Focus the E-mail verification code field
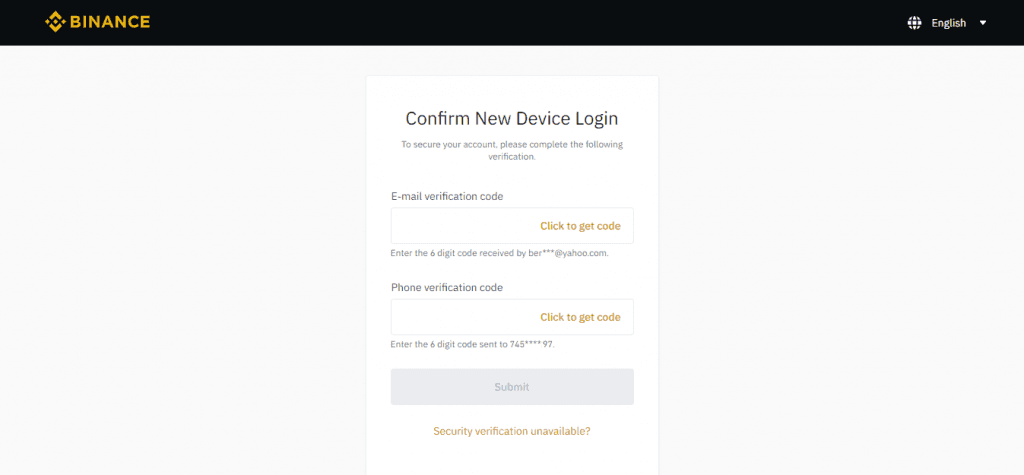Viewport: 1024px width, 475px height. 460,226
